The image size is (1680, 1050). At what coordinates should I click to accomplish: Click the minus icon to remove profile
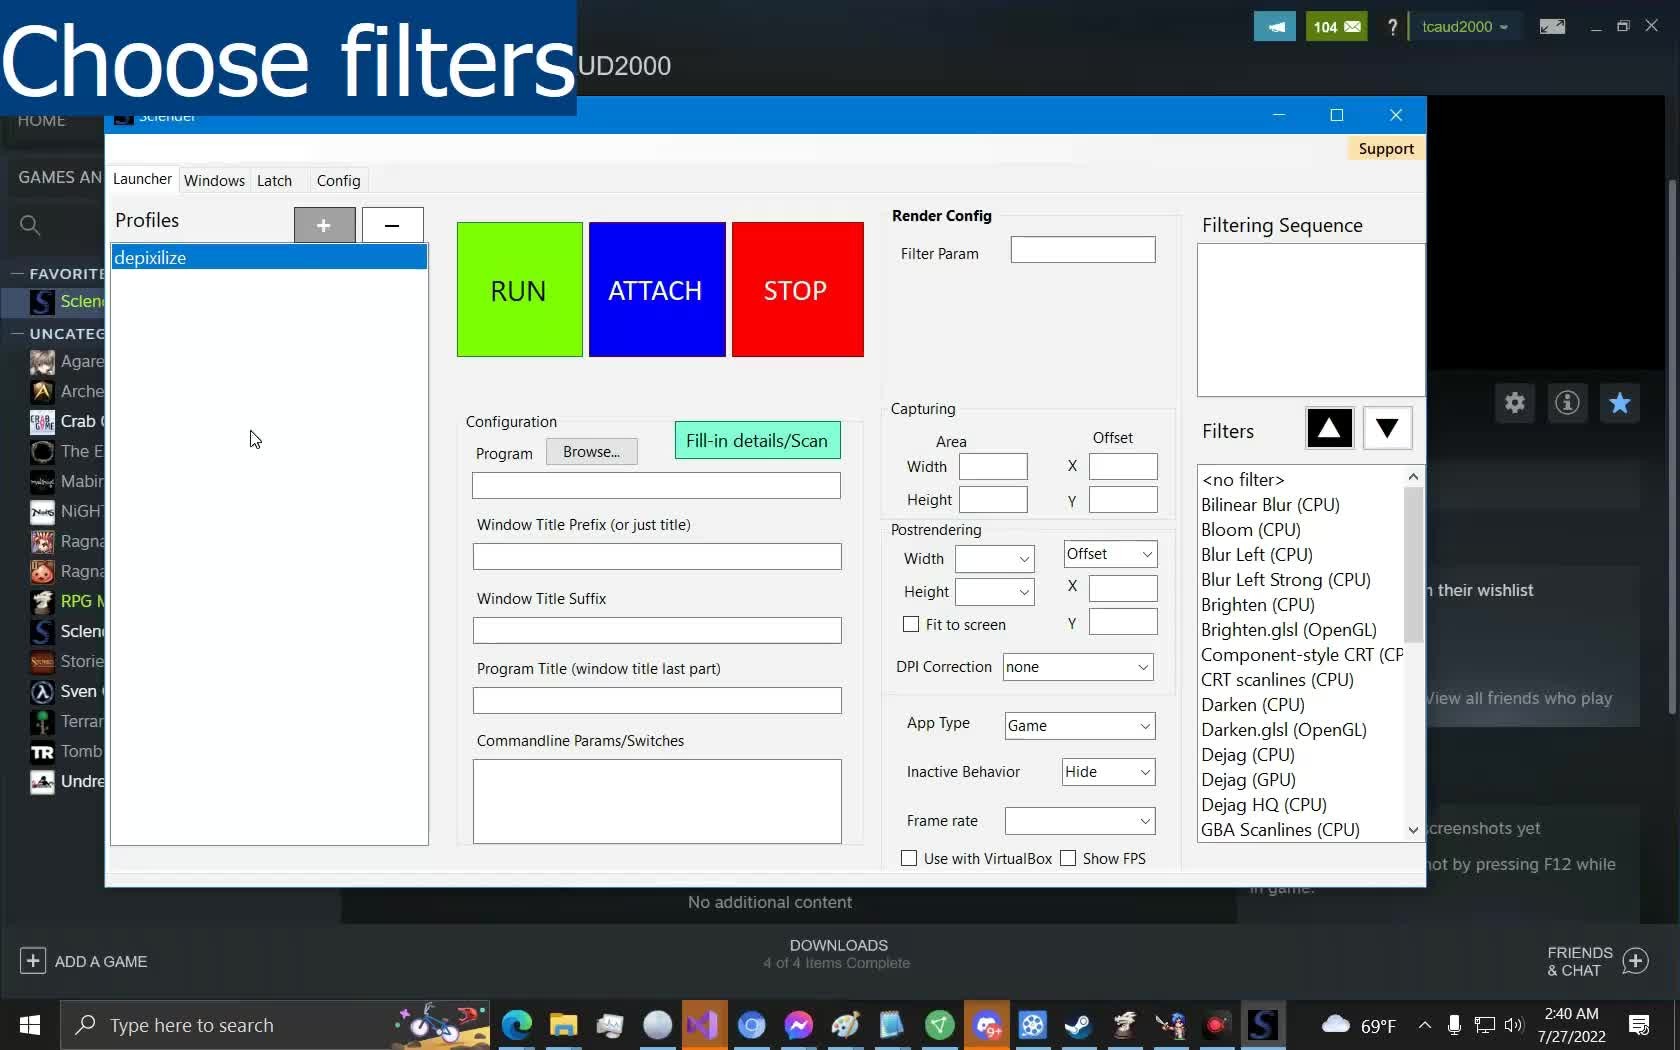pyautogui.click(x=392, y=225)
